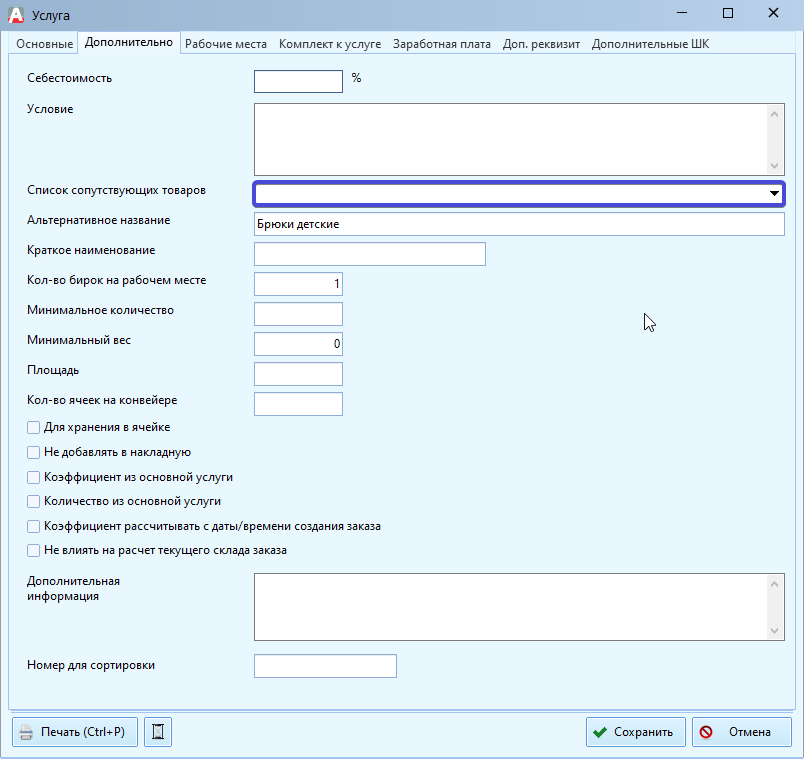Select the Дополнительные ШК tab
Image resolution: width=804 pixels, height=759 pixels.
[650, 44]
